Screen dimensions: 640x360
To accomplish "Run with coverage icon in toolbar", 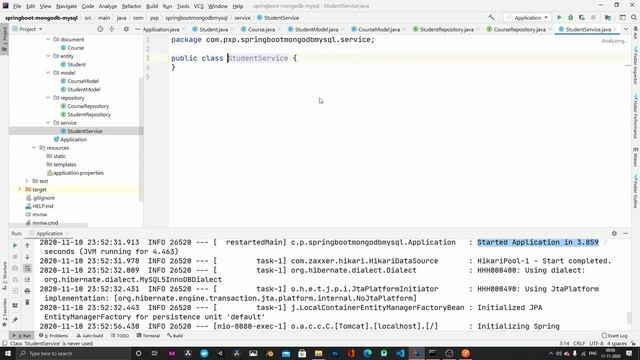I will [x=582, y=18].
